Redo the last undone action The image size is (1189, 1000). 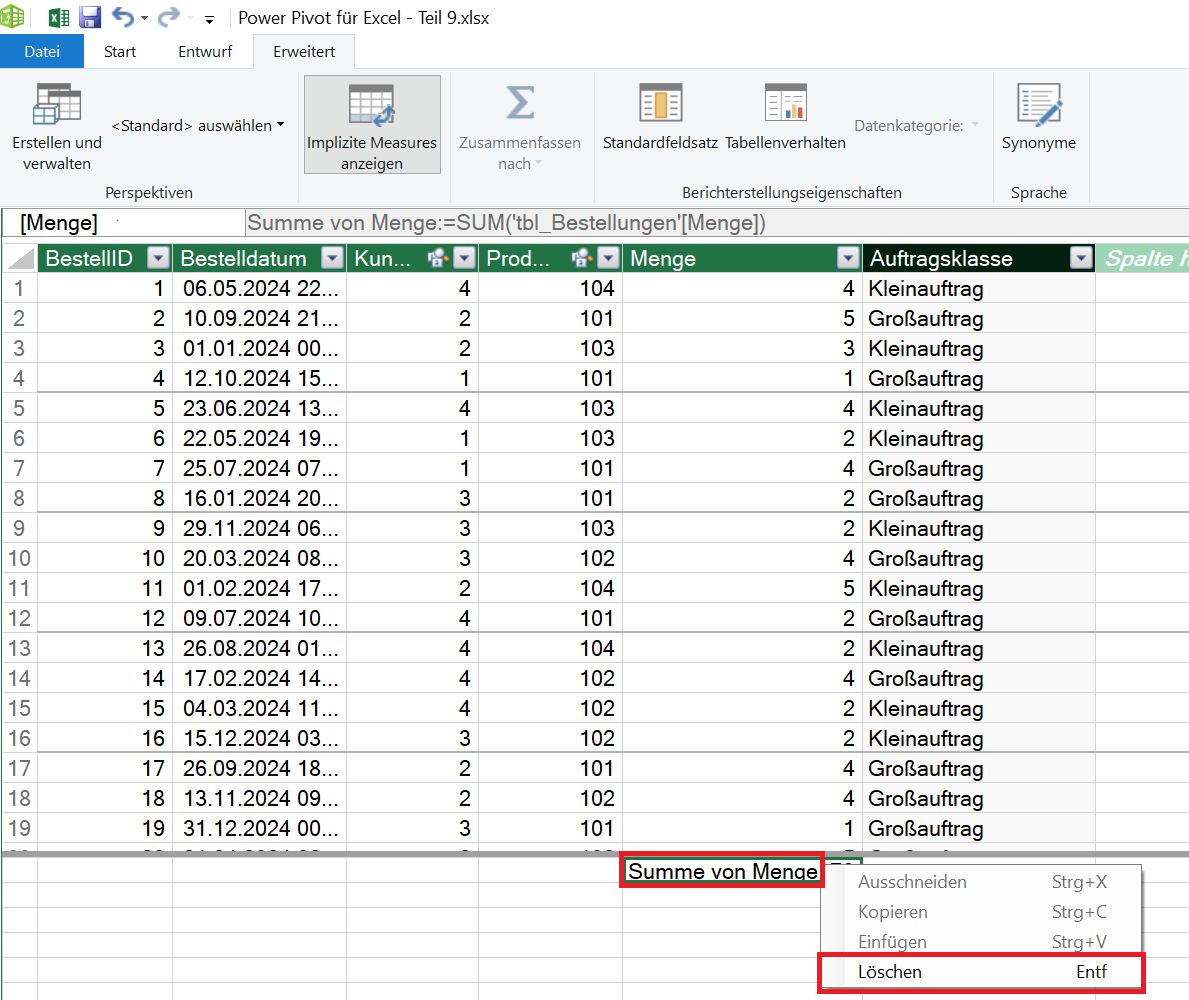168,17
